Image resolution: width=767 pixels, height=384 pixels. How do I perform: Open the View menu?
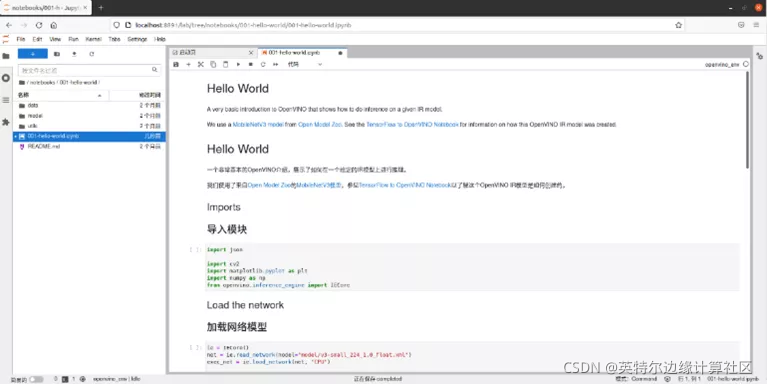[x=55, y=39]
